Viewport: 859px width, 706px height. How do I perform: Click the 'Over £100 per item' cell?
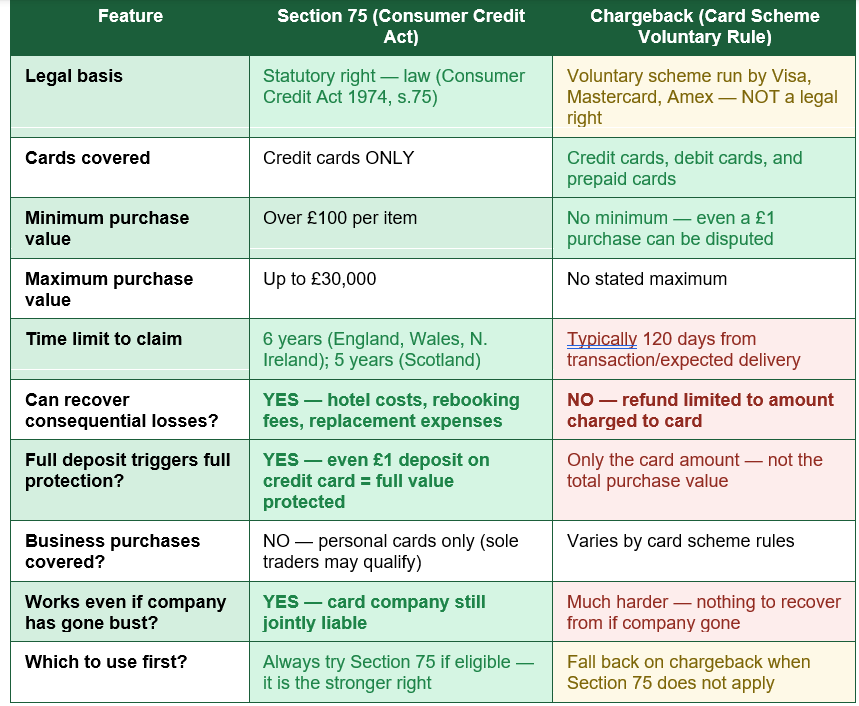coord(400,228)
